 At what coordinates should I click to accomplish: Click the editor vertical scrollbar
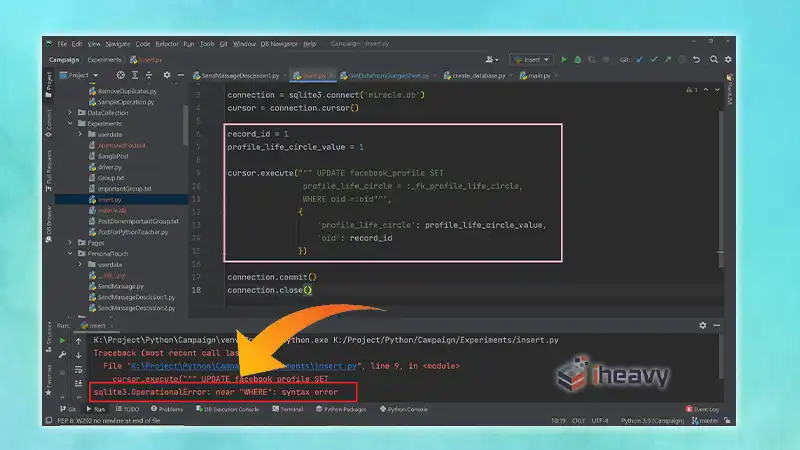click(721, 189)
